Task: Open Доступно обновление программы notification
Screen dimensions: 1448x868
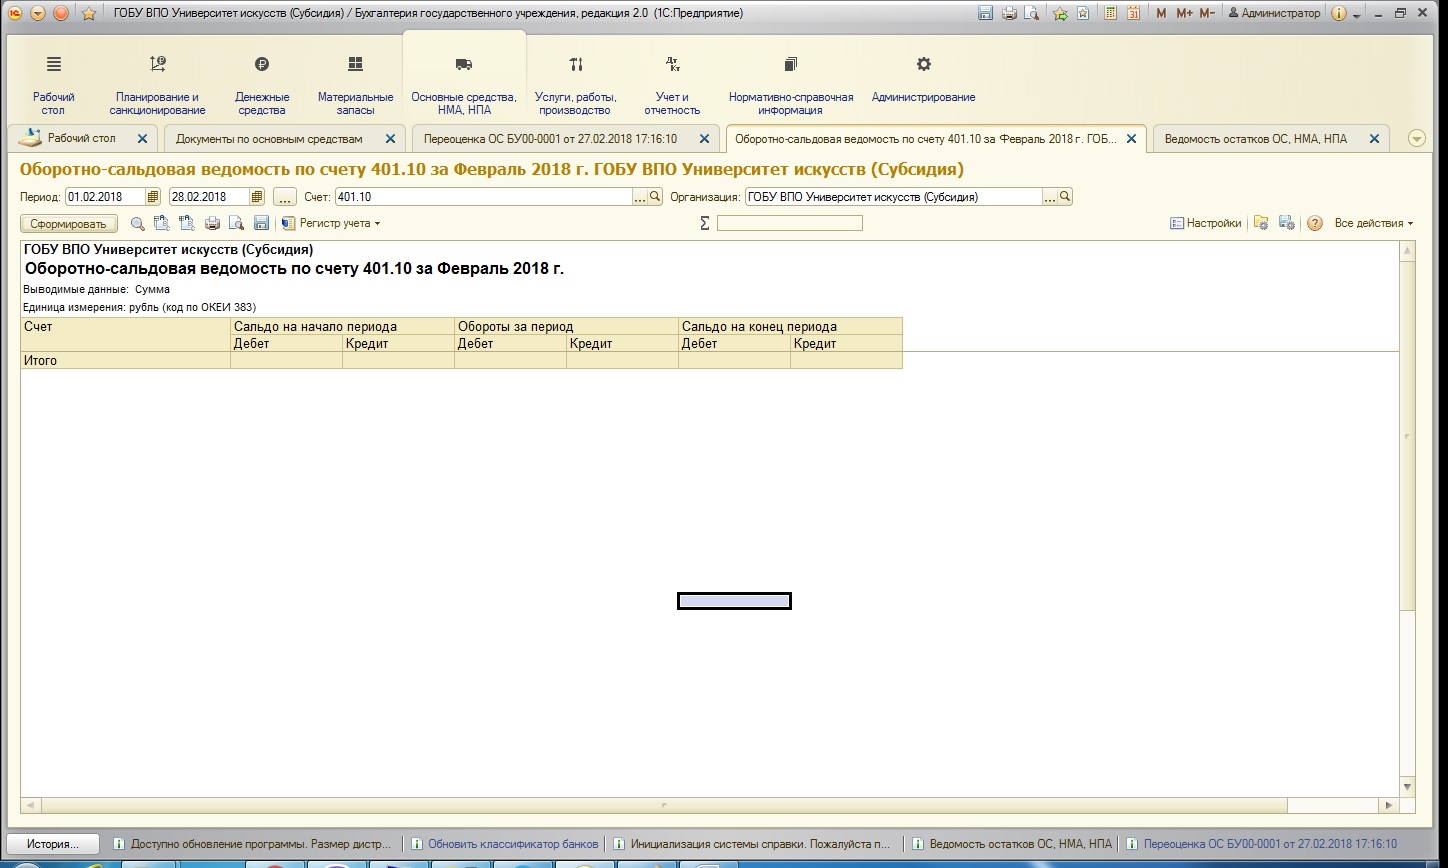Action: click(x=261, y=844)
